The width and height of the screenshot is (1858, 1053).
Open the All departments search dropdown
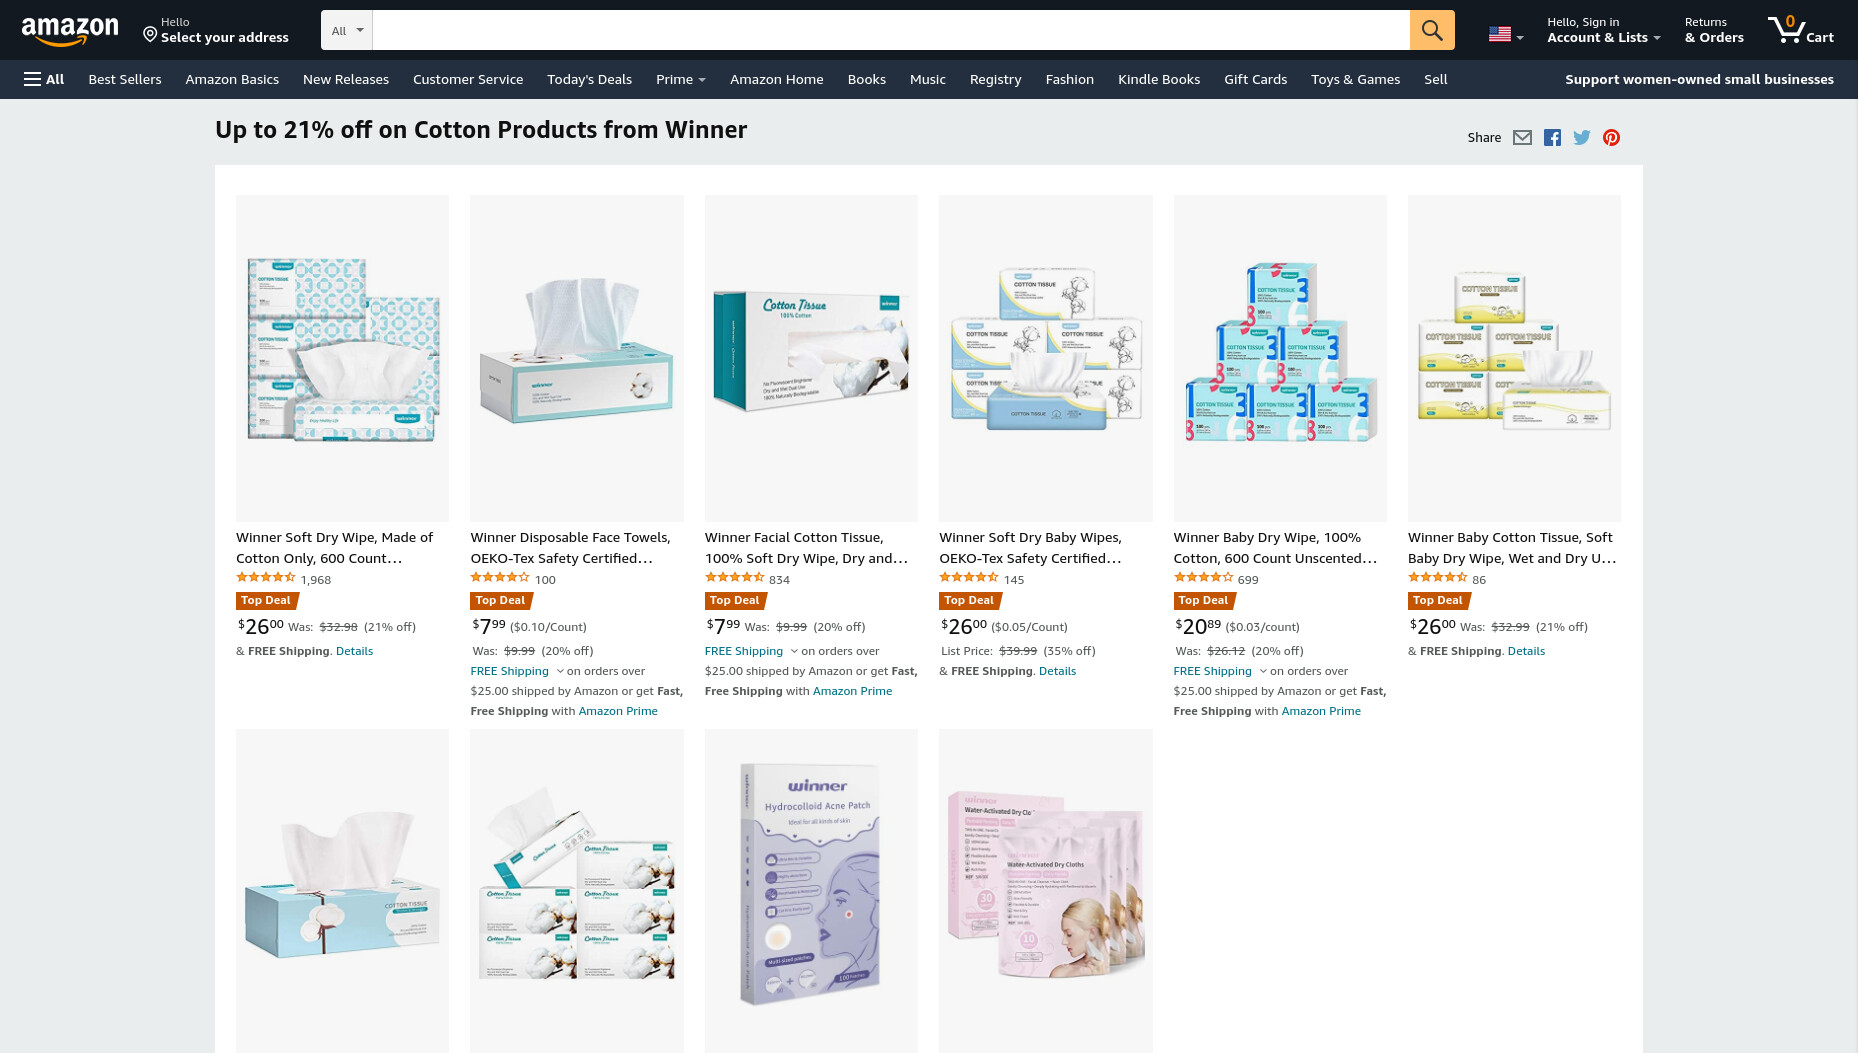point(347,30)
